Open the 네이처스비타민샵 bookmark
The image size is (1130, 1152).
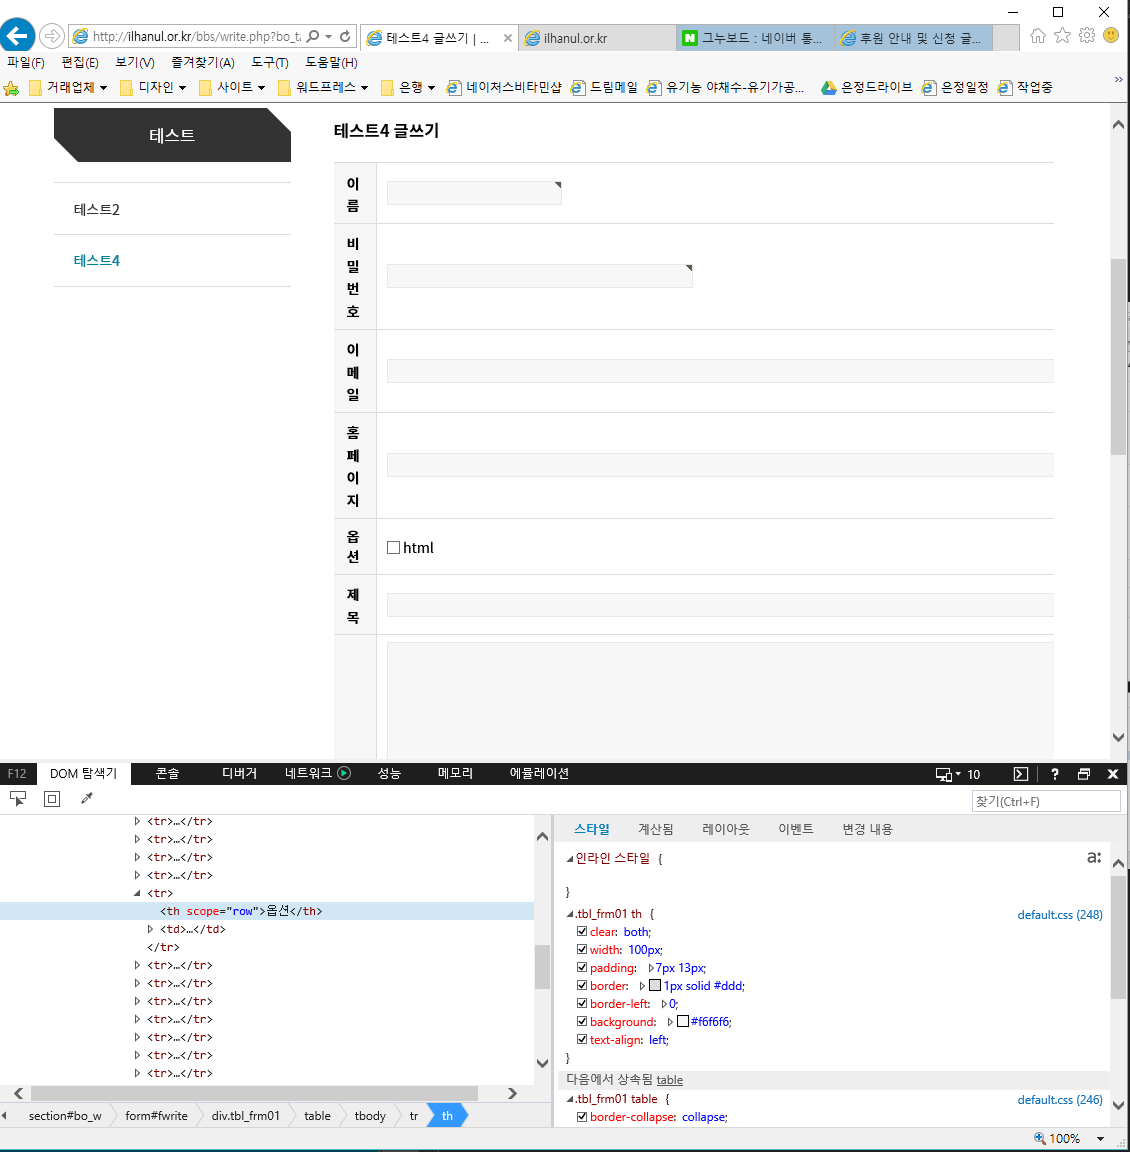[504, 87]
